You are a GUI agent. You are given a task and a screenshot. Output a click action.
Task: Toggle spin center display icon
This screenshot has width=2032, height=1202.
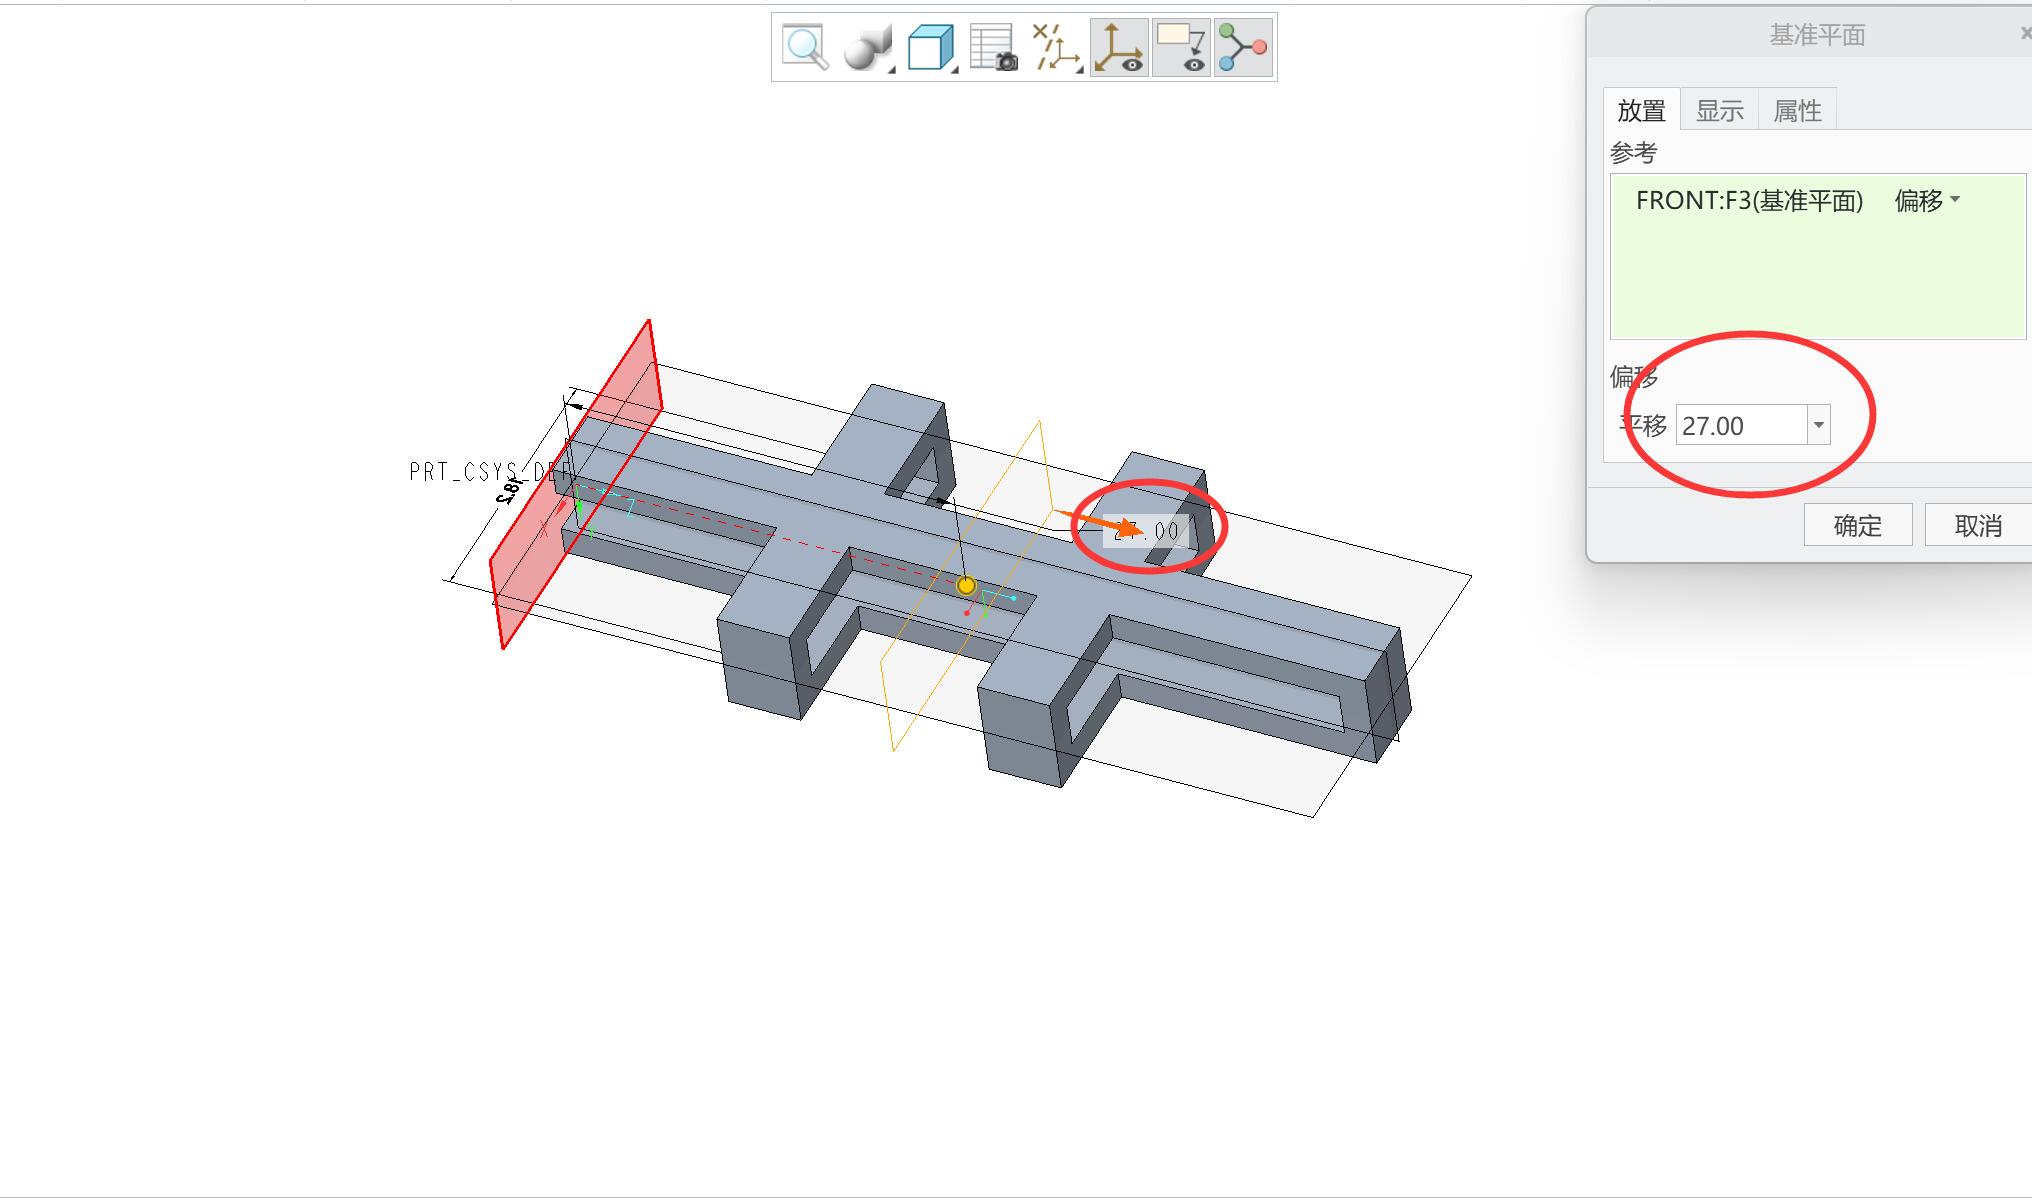pos(1243,47)
